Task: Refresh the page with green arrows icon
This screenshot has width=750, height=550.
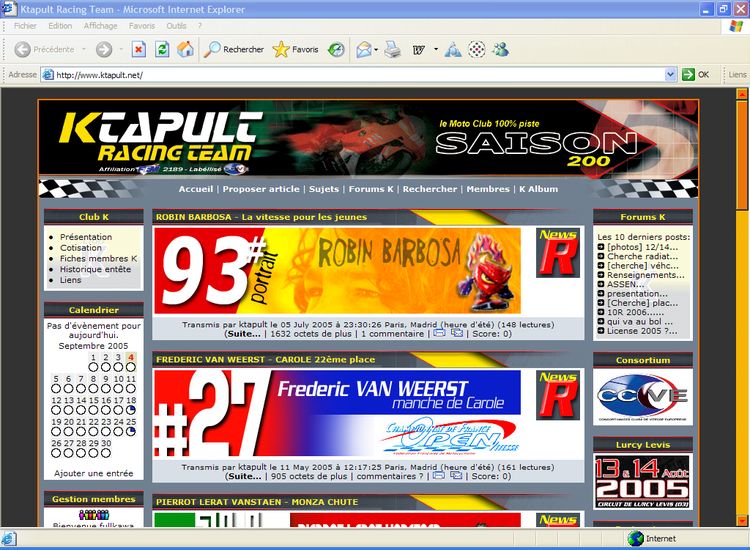Action: (162, 49)
